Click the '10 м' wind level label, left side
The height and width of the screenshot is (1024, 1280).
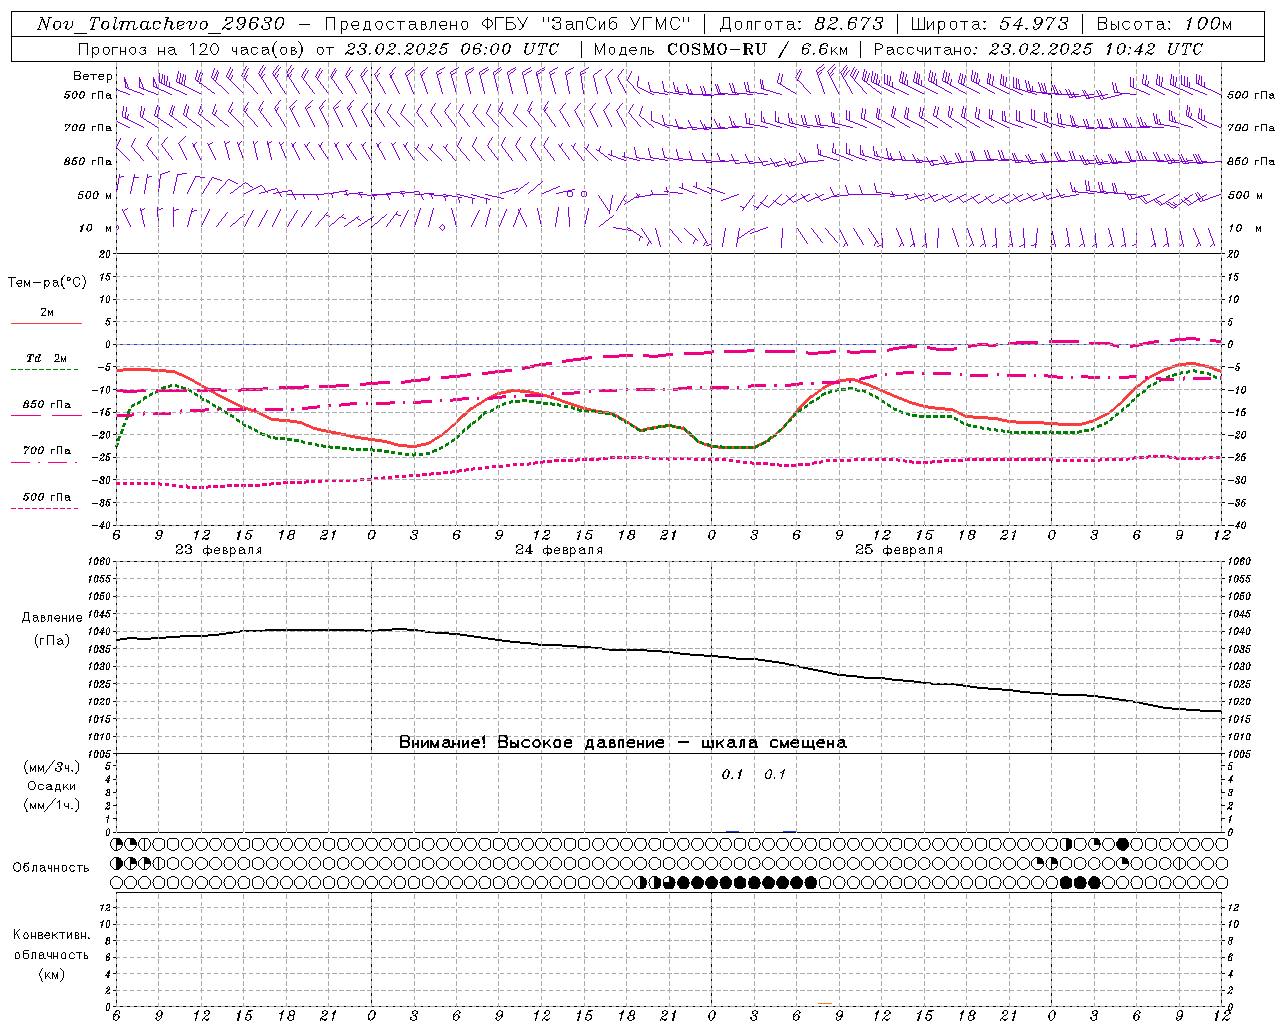coord(95,229)
